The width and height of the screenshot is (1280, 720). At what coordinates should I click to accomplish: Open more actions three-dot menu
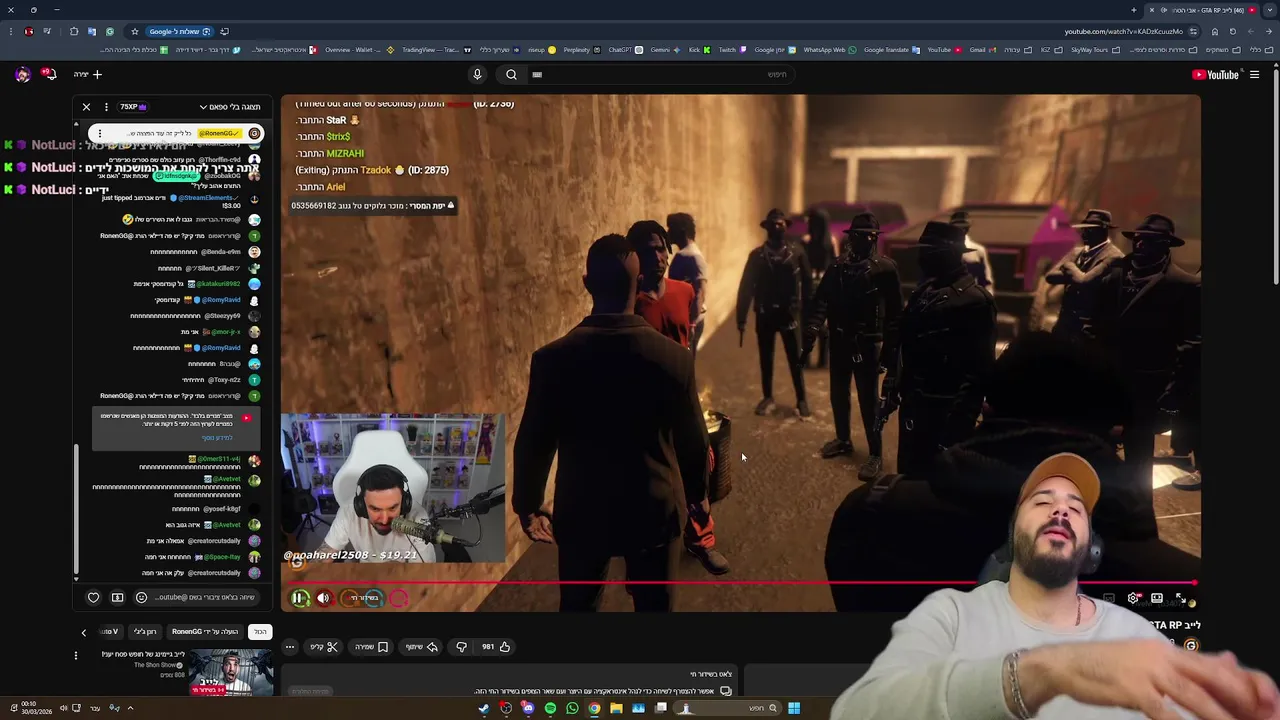[289, 647]
